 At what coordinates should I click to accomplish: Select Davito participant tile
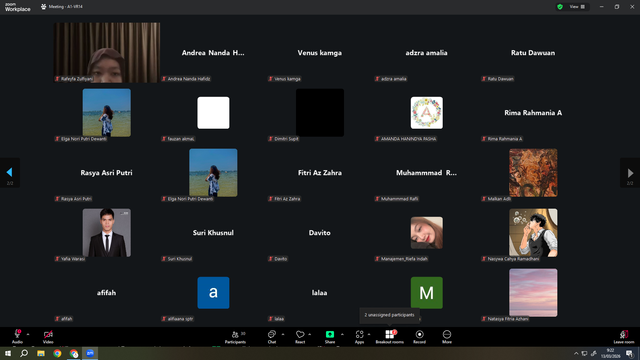tap(320, 233)
